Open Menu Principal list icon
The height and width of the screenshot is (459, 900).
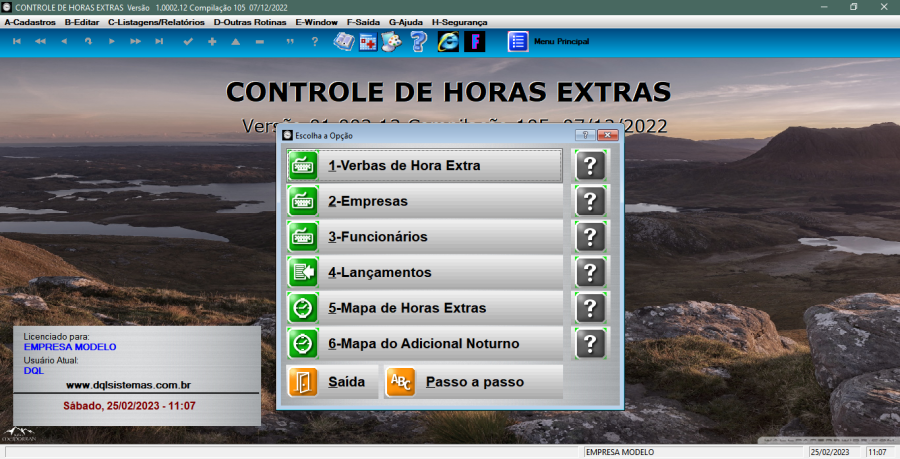pyautogui.click(x=518, y=41)
